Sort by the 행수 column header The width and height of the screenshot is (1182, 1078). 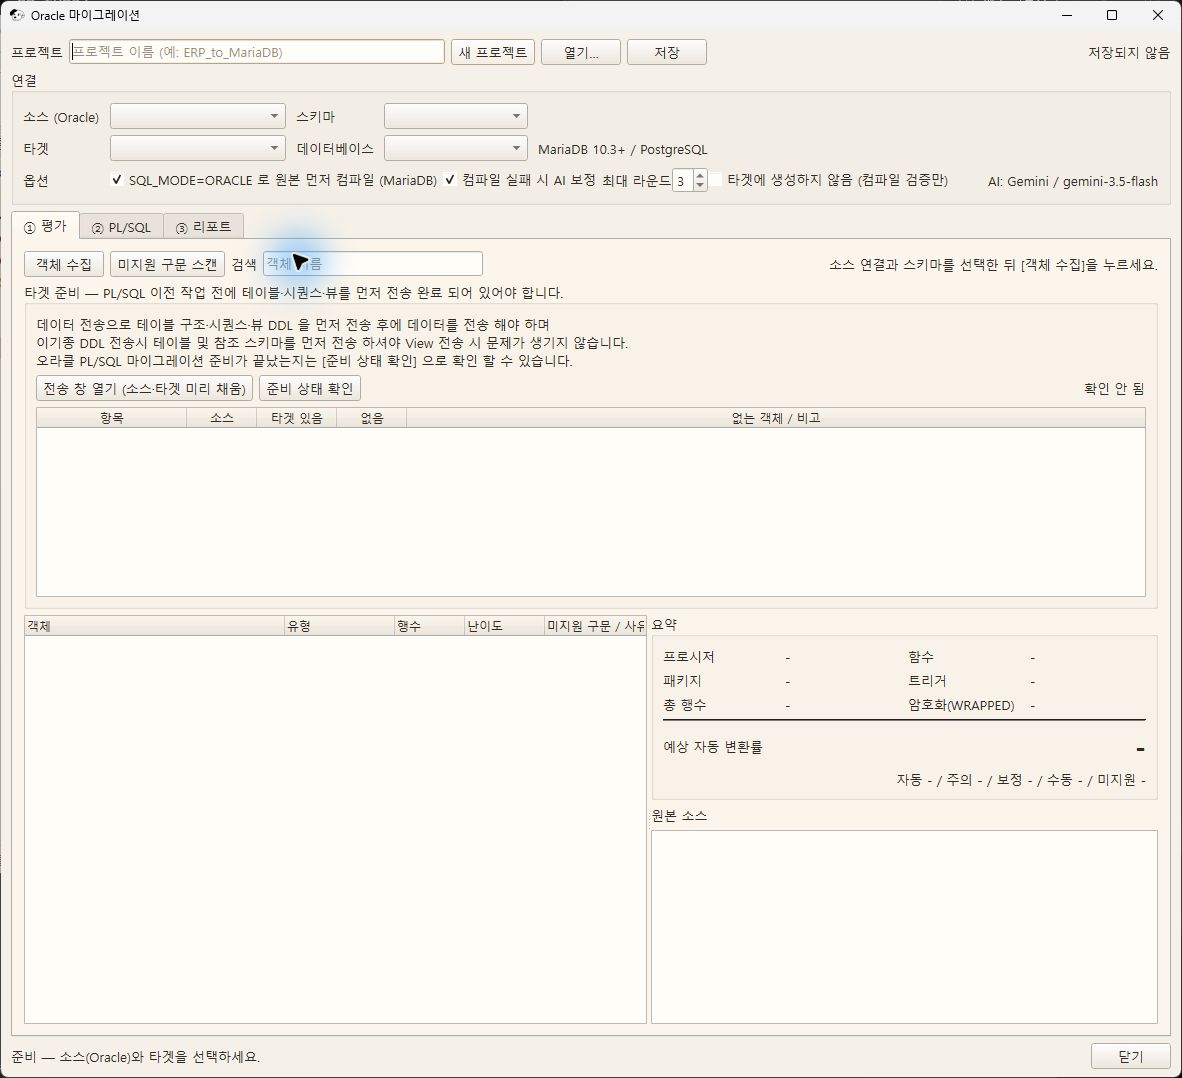point(430,626)
